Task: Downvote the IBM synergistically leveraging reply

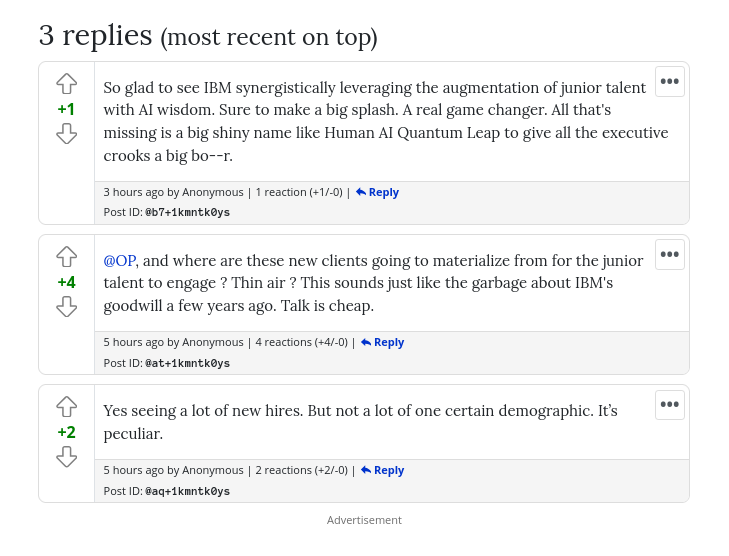Action: pos(67,133)
